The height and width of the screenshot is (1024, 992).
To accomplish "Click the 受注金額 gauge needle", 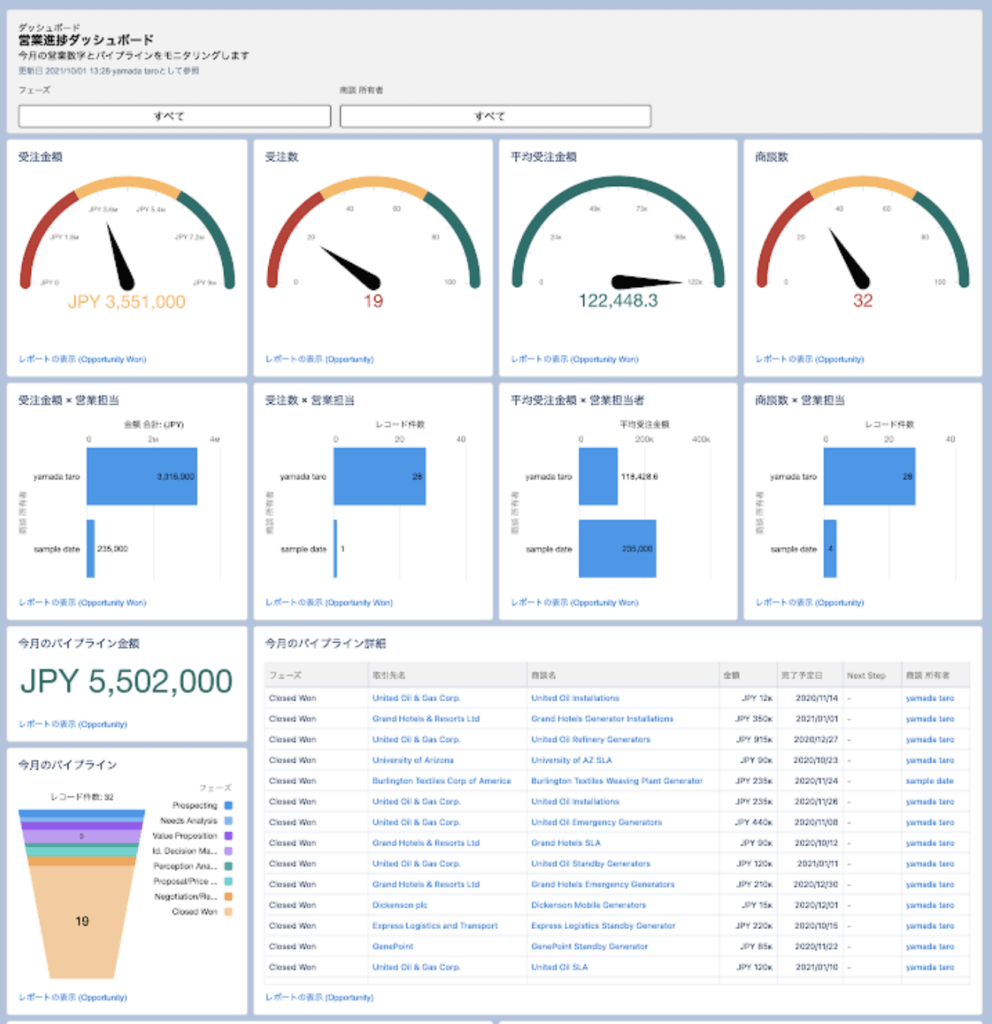I will pyautogui.click(x=118, y=255).
